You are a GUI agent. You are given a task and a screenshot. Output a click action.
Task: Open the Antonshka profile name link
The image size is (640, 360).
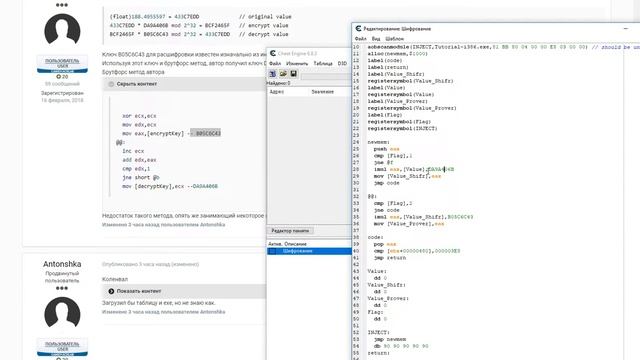(62, 264)
